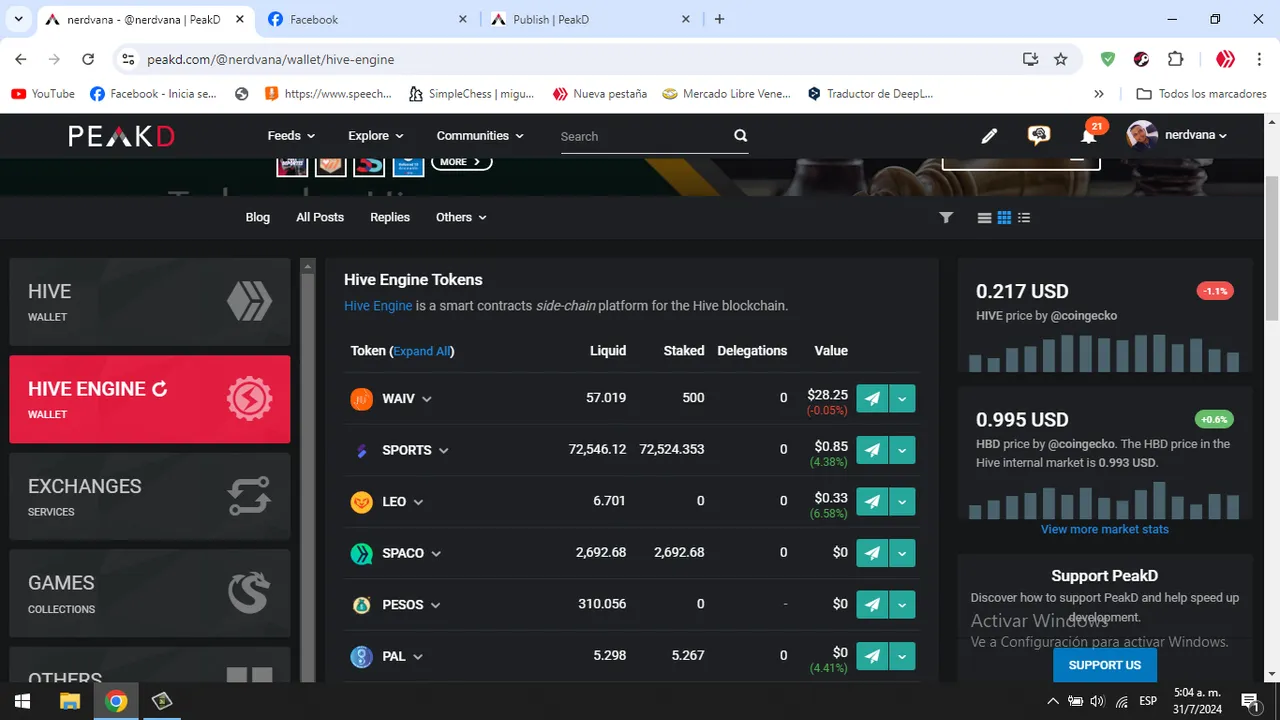The height and width of the screenshot is (720, 1280).
Task: Open WAIV row more actions dropdown
Action: point(902,398)
